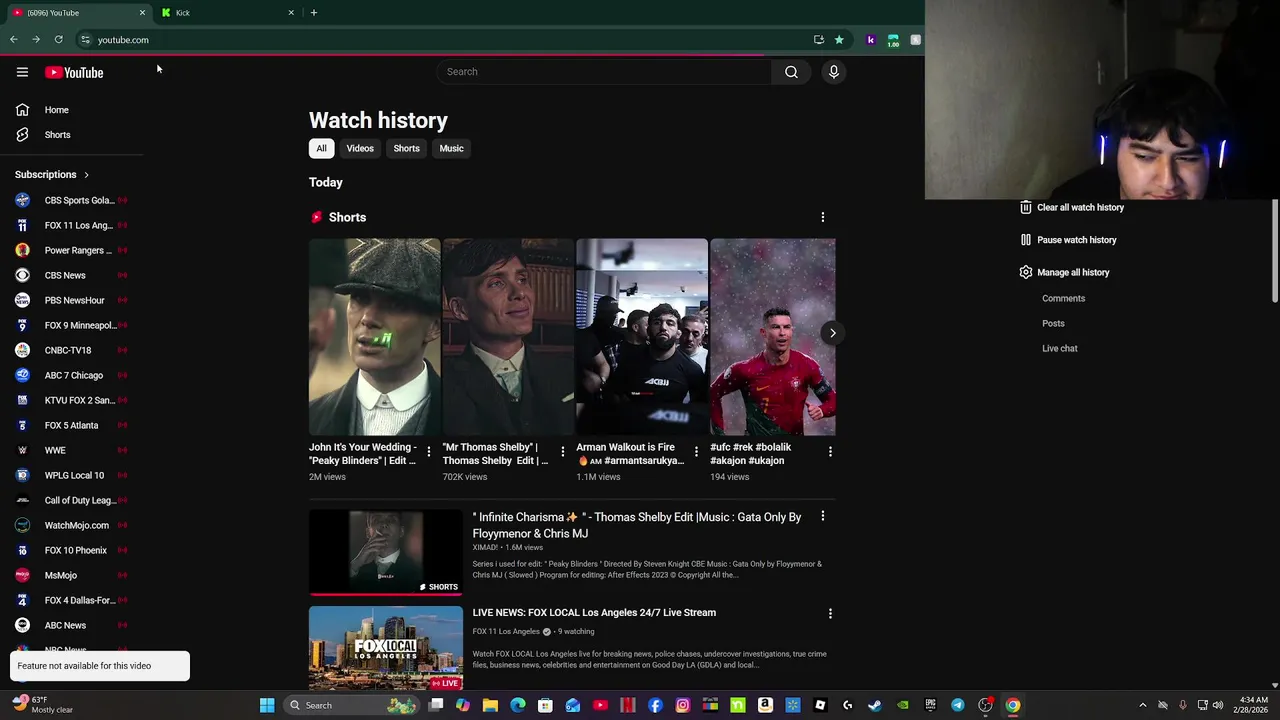The image size is (1280, 720).
Task: Open MsMojo channel subscription
Action: (72, 575)
